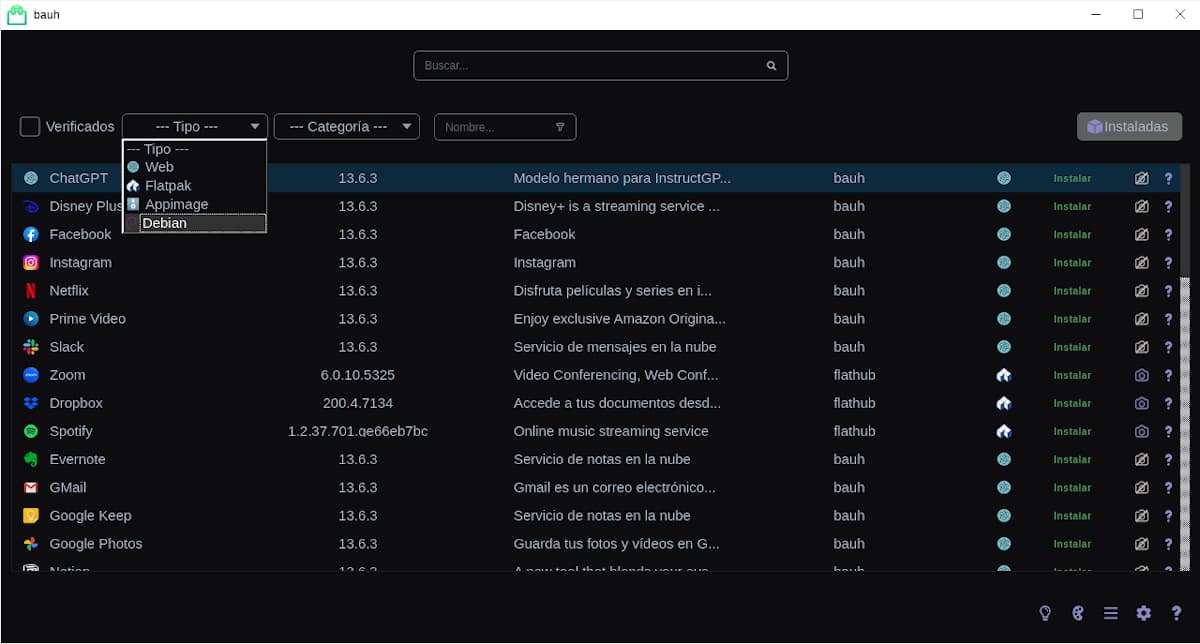
Task: Click the search magnifier icon
Action: [771, 66]
